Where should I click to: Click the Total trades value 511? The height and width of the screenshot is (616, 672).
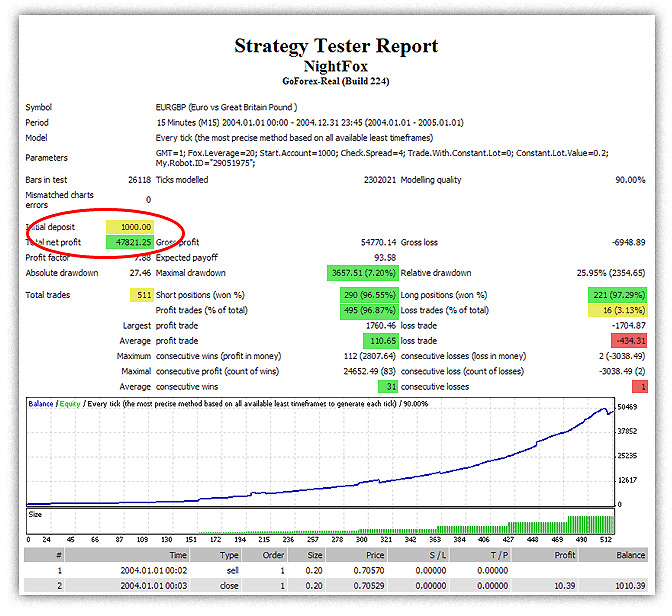point(142,295)
